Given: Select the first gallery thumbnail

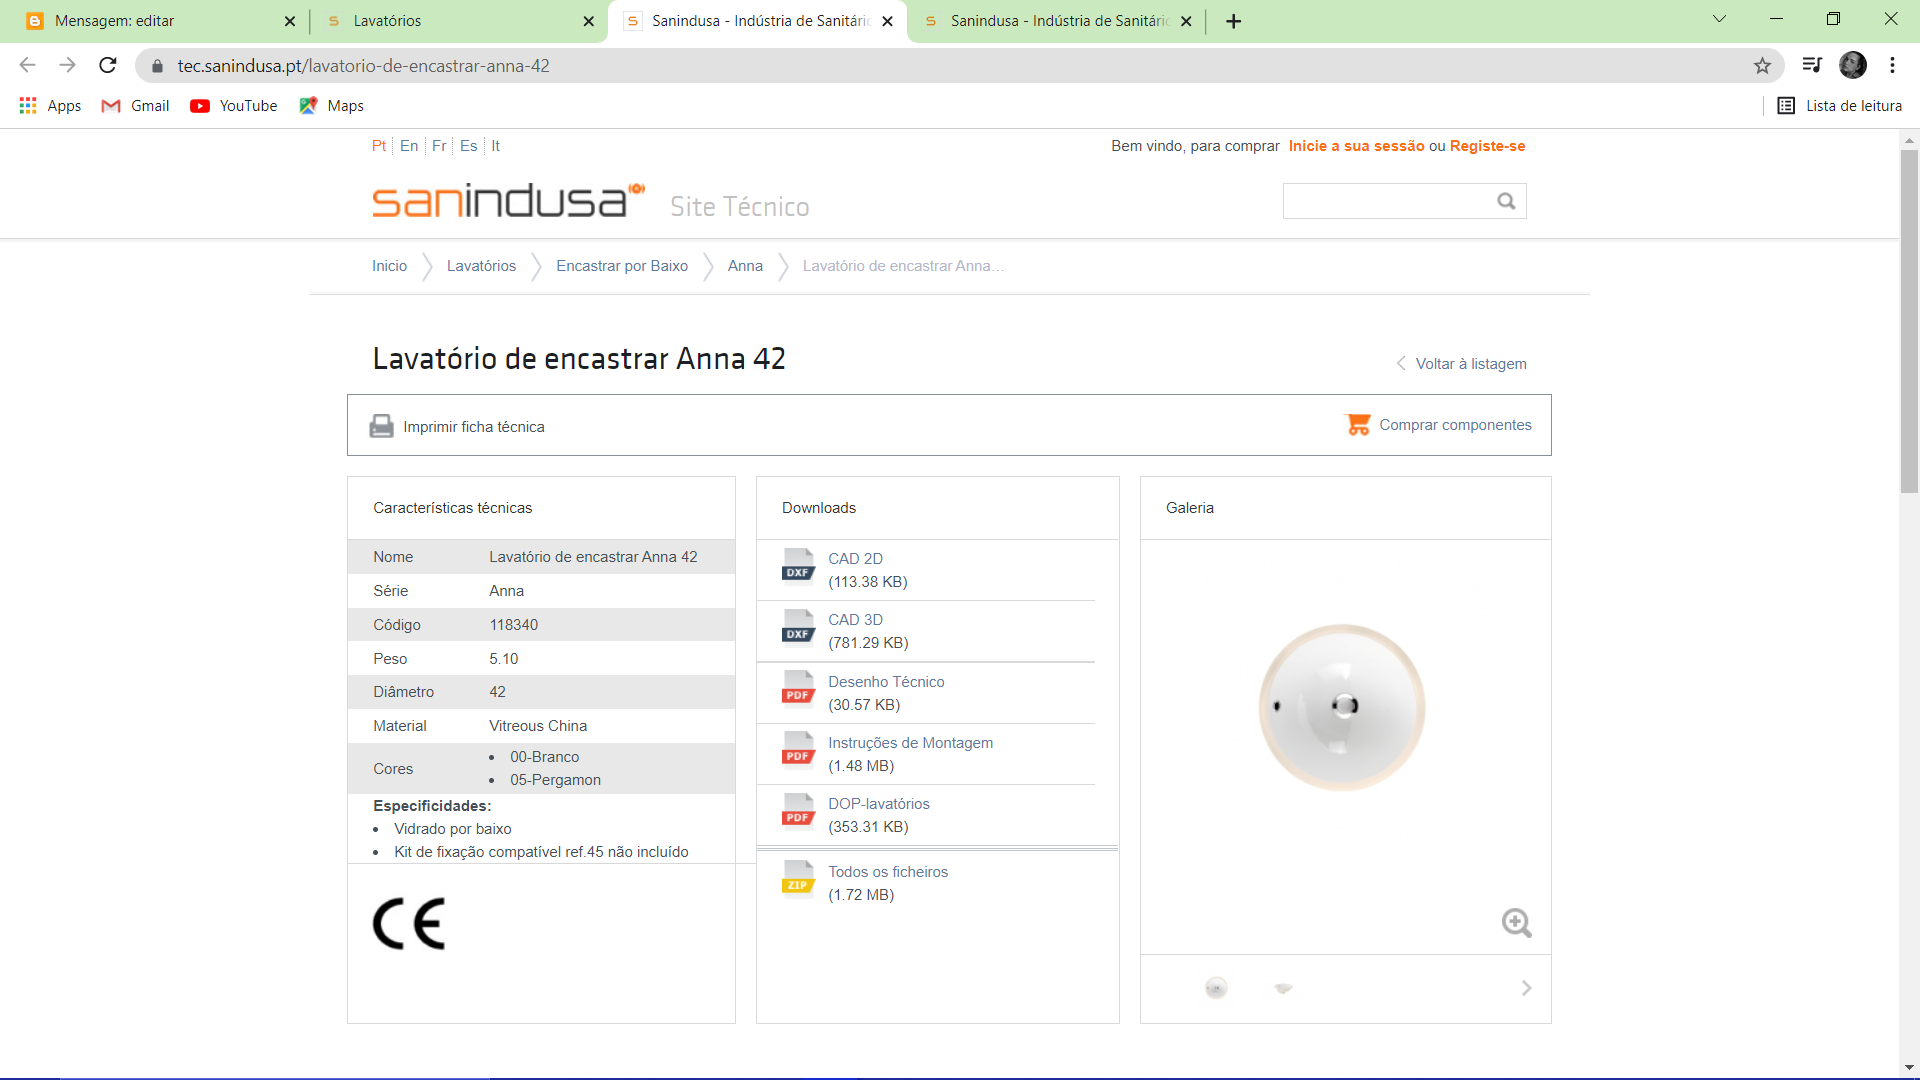Looking at the screenshot, I should point(1216,988).
